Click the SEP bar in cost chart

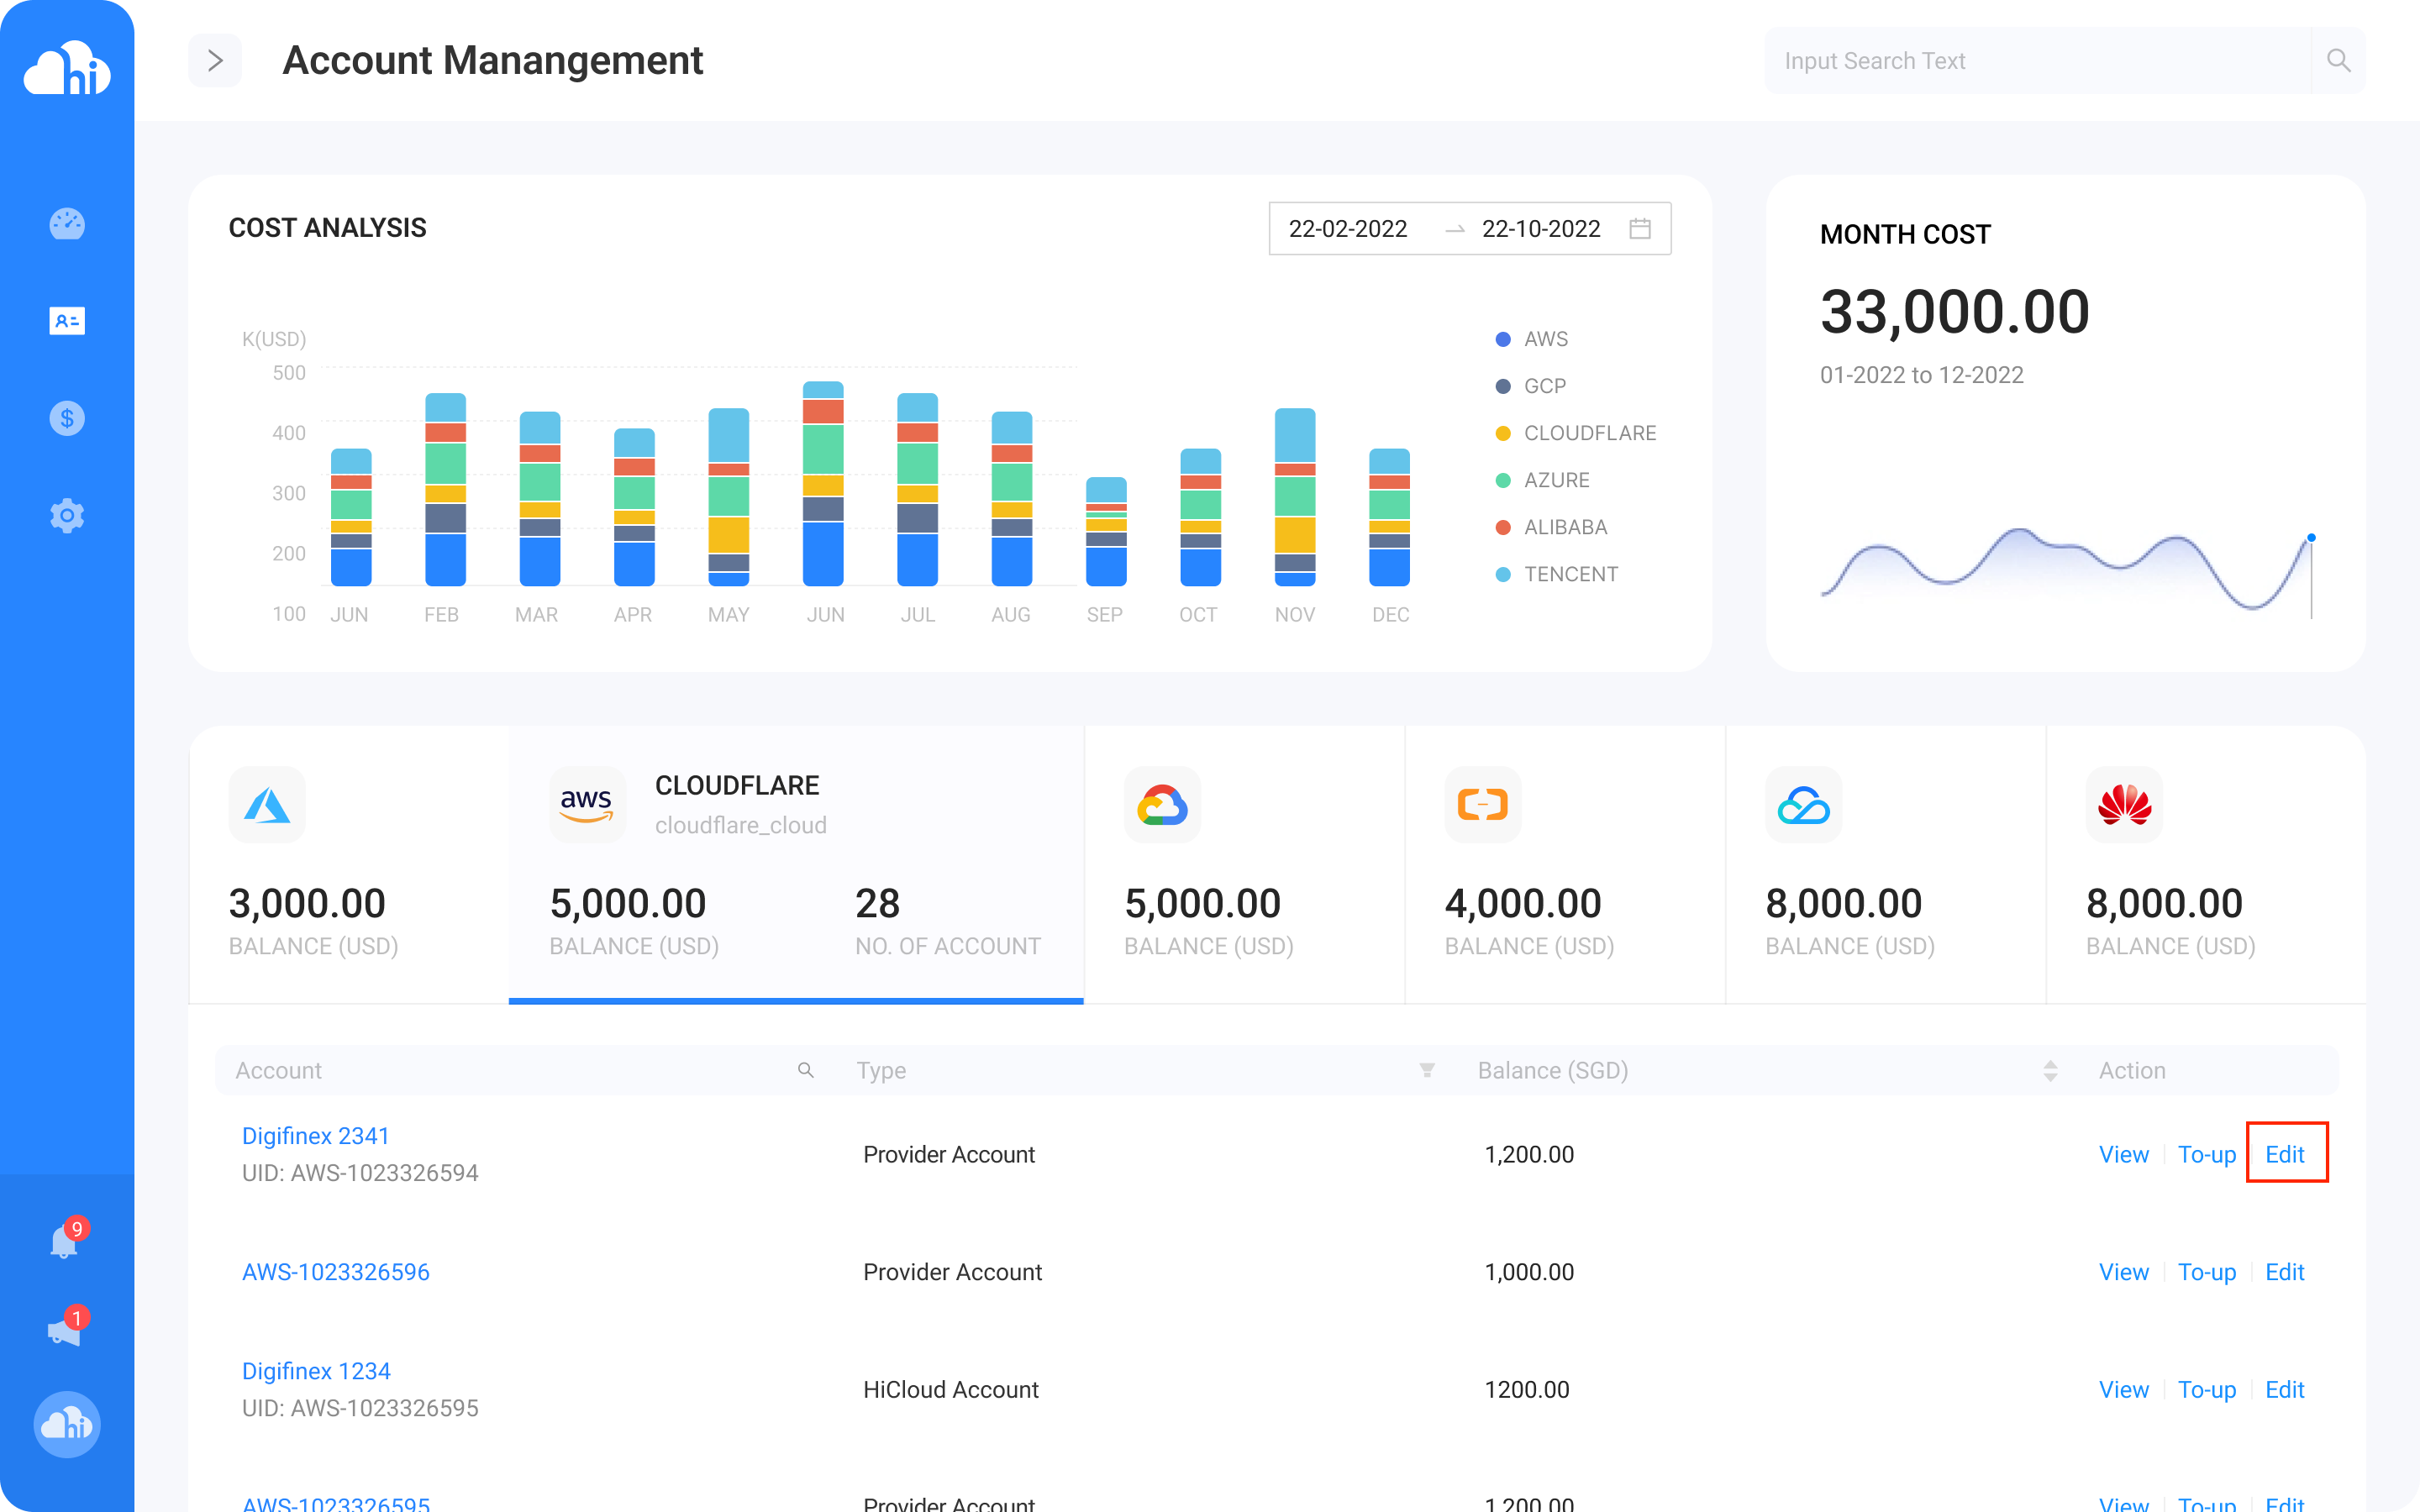[x=1106, y=531]
